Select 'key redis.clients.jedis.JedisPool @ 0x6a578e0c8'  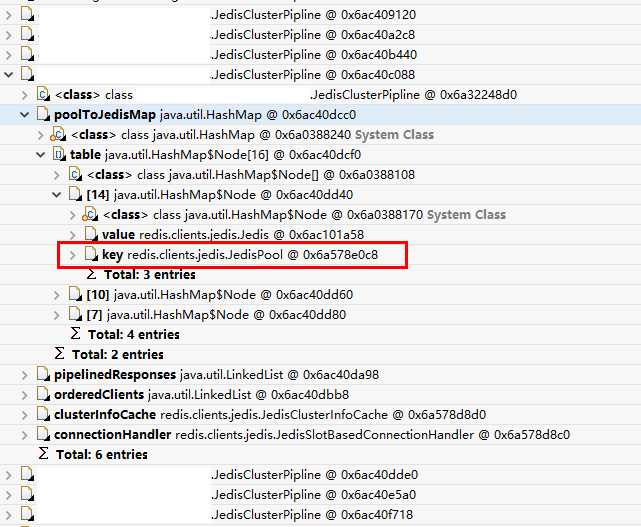coord(240,255)
